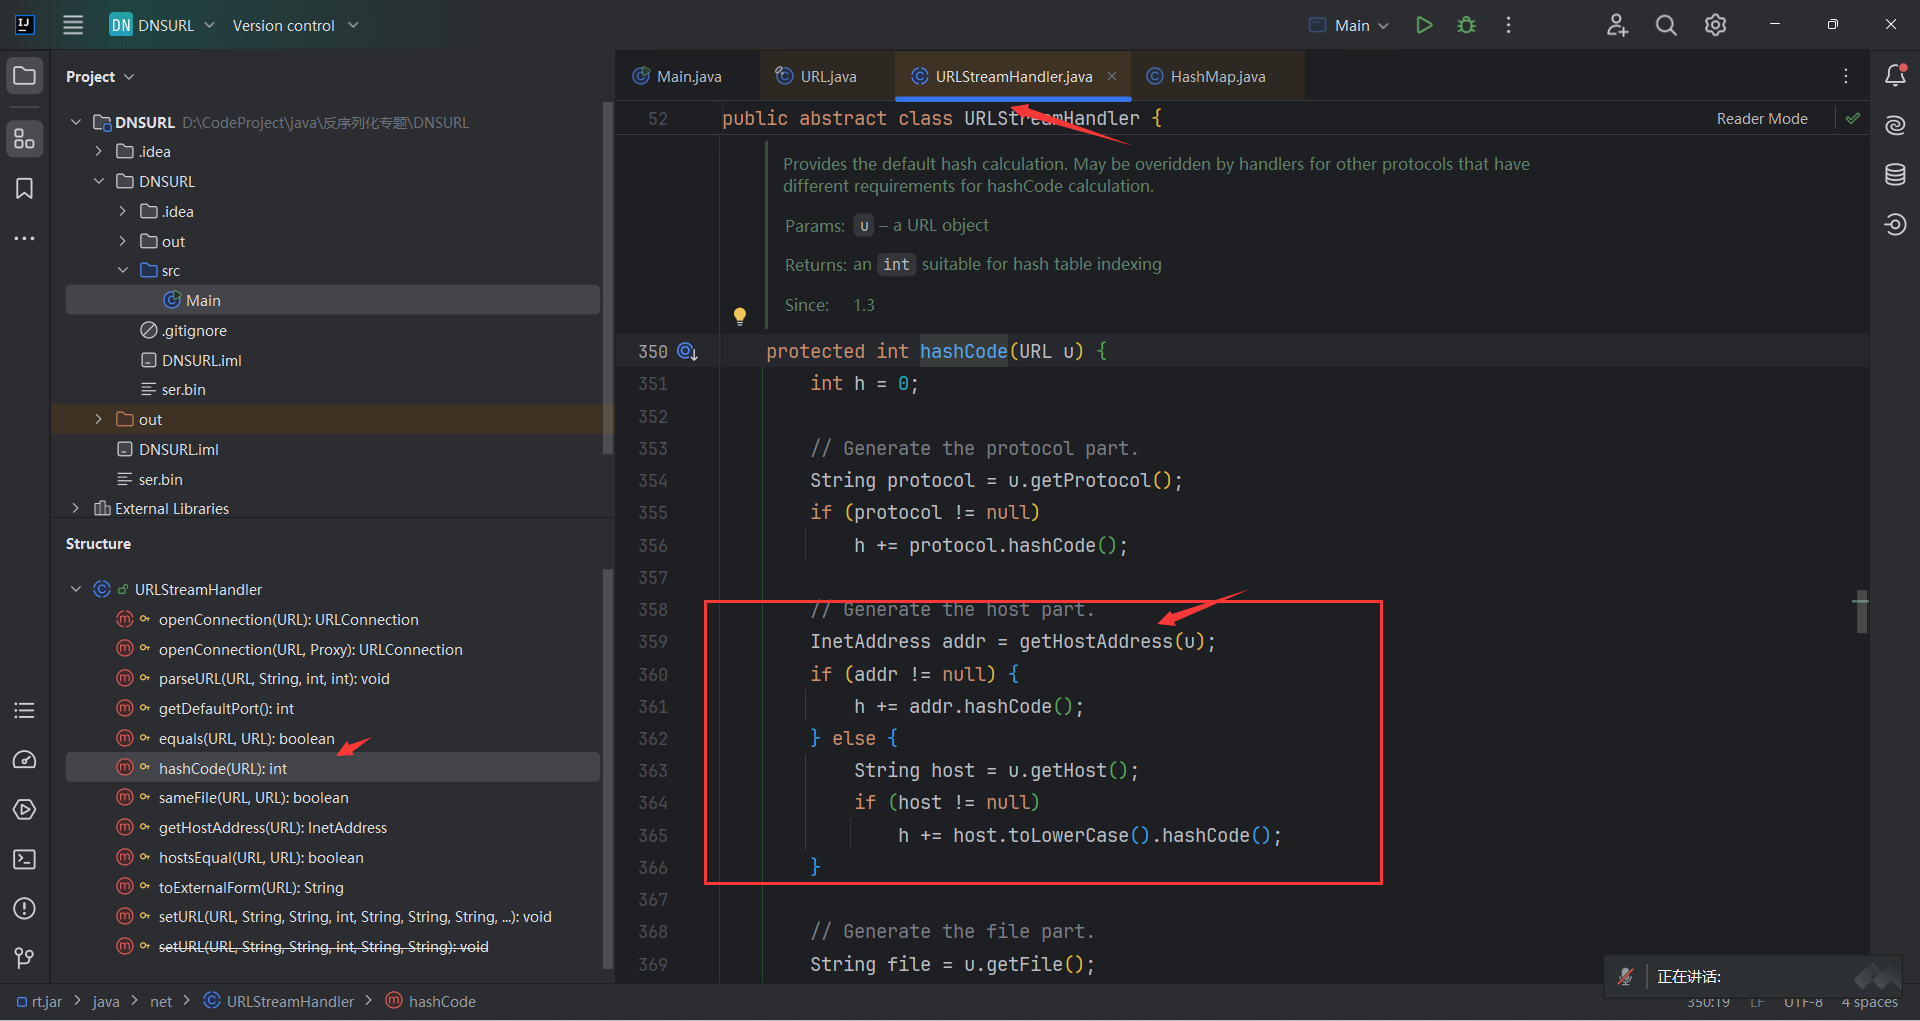Open editor tabs more options menu

pos(1846,76)
